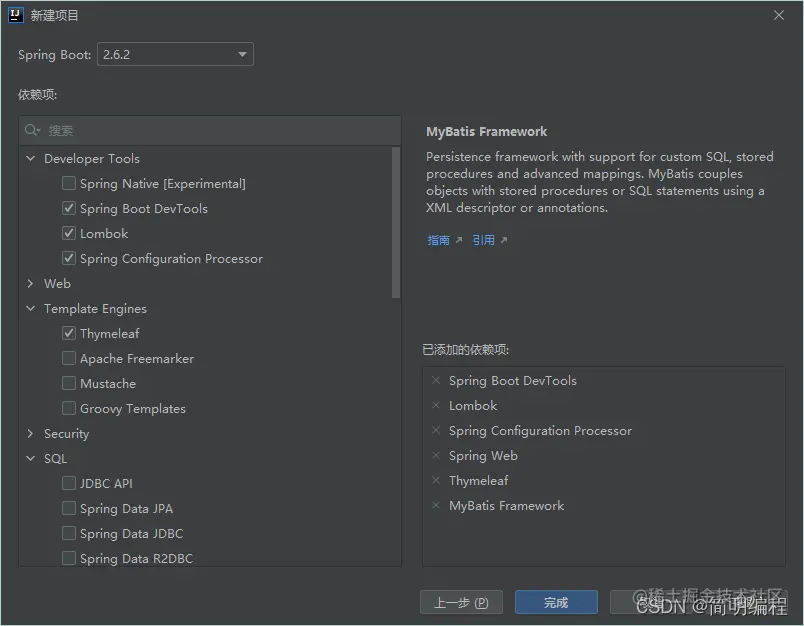Click the 上一步 (P) previous button

tap(461, 602)
